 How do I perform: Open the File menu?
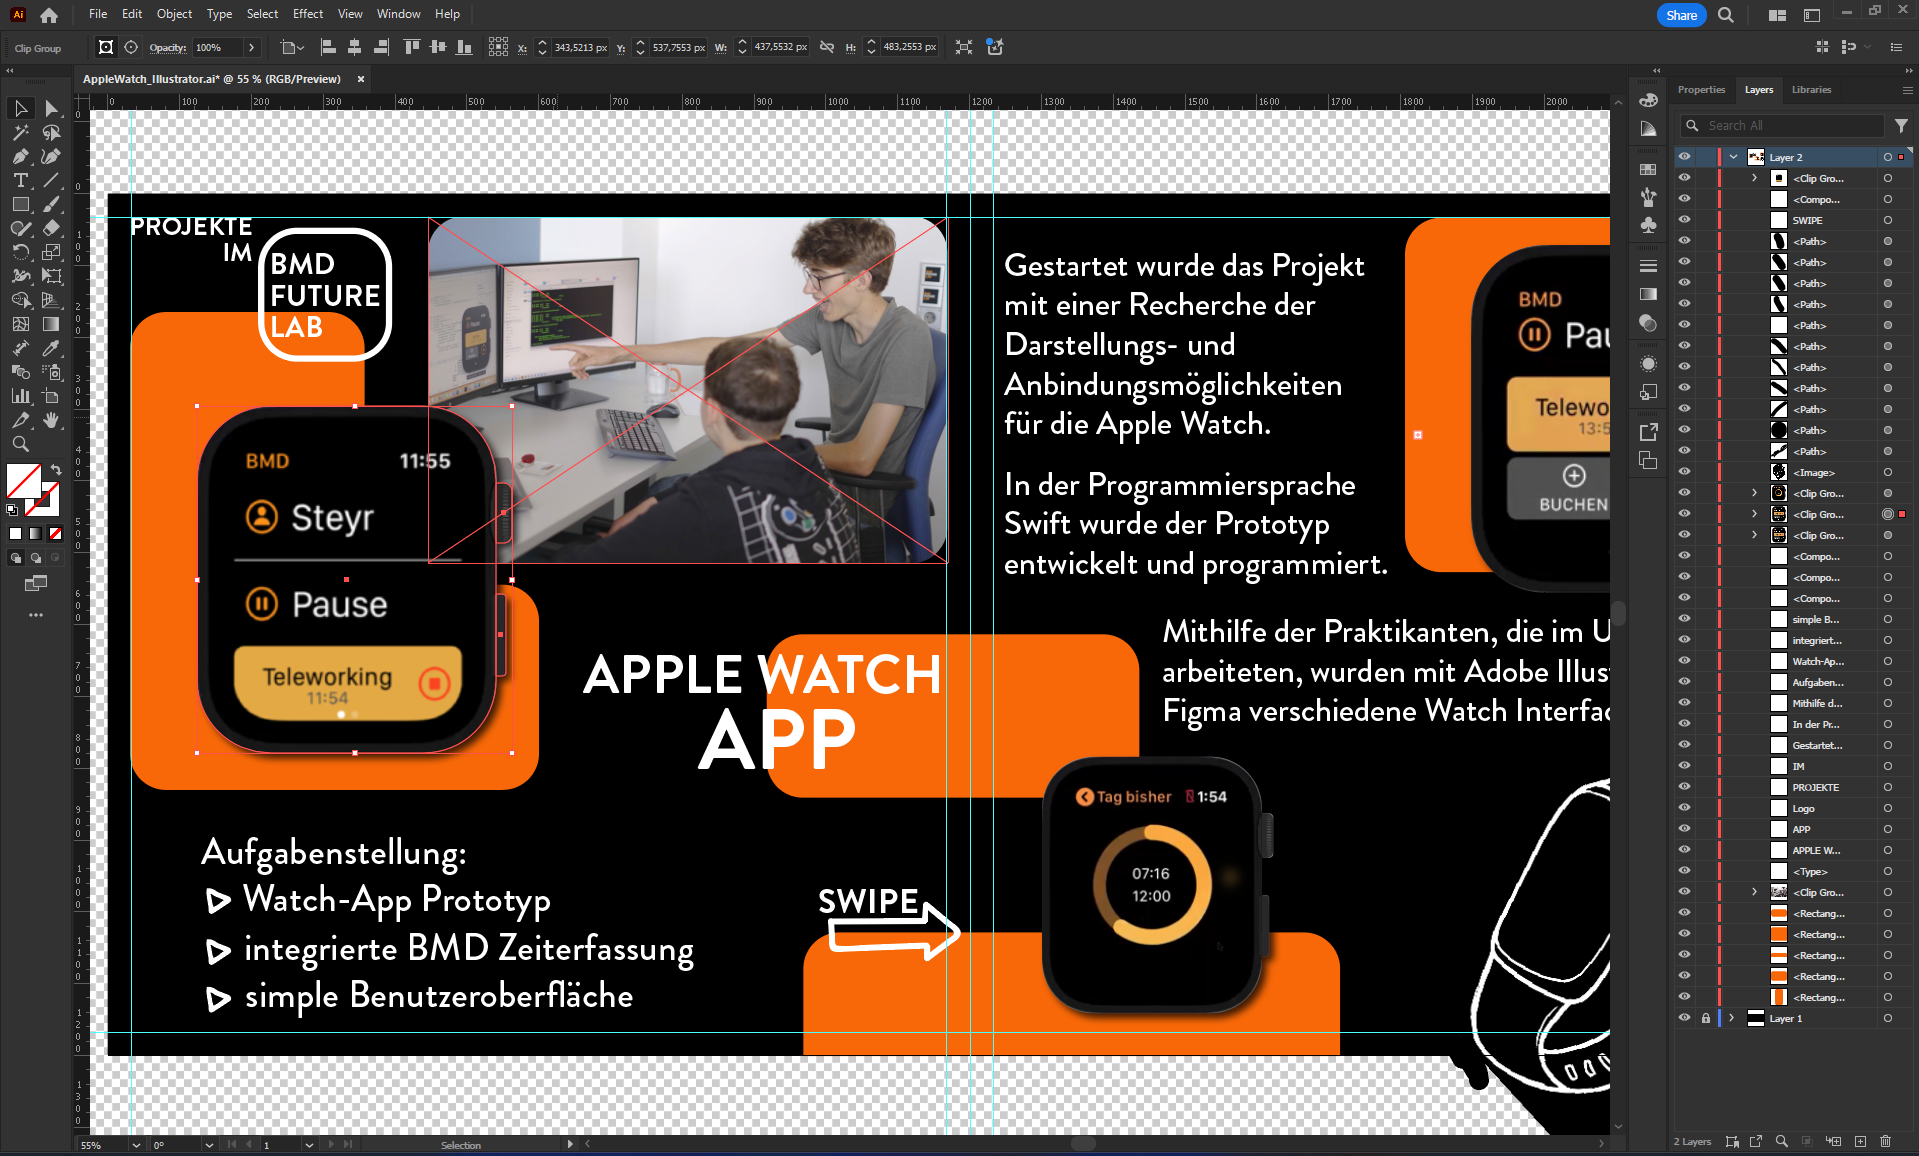98,14
